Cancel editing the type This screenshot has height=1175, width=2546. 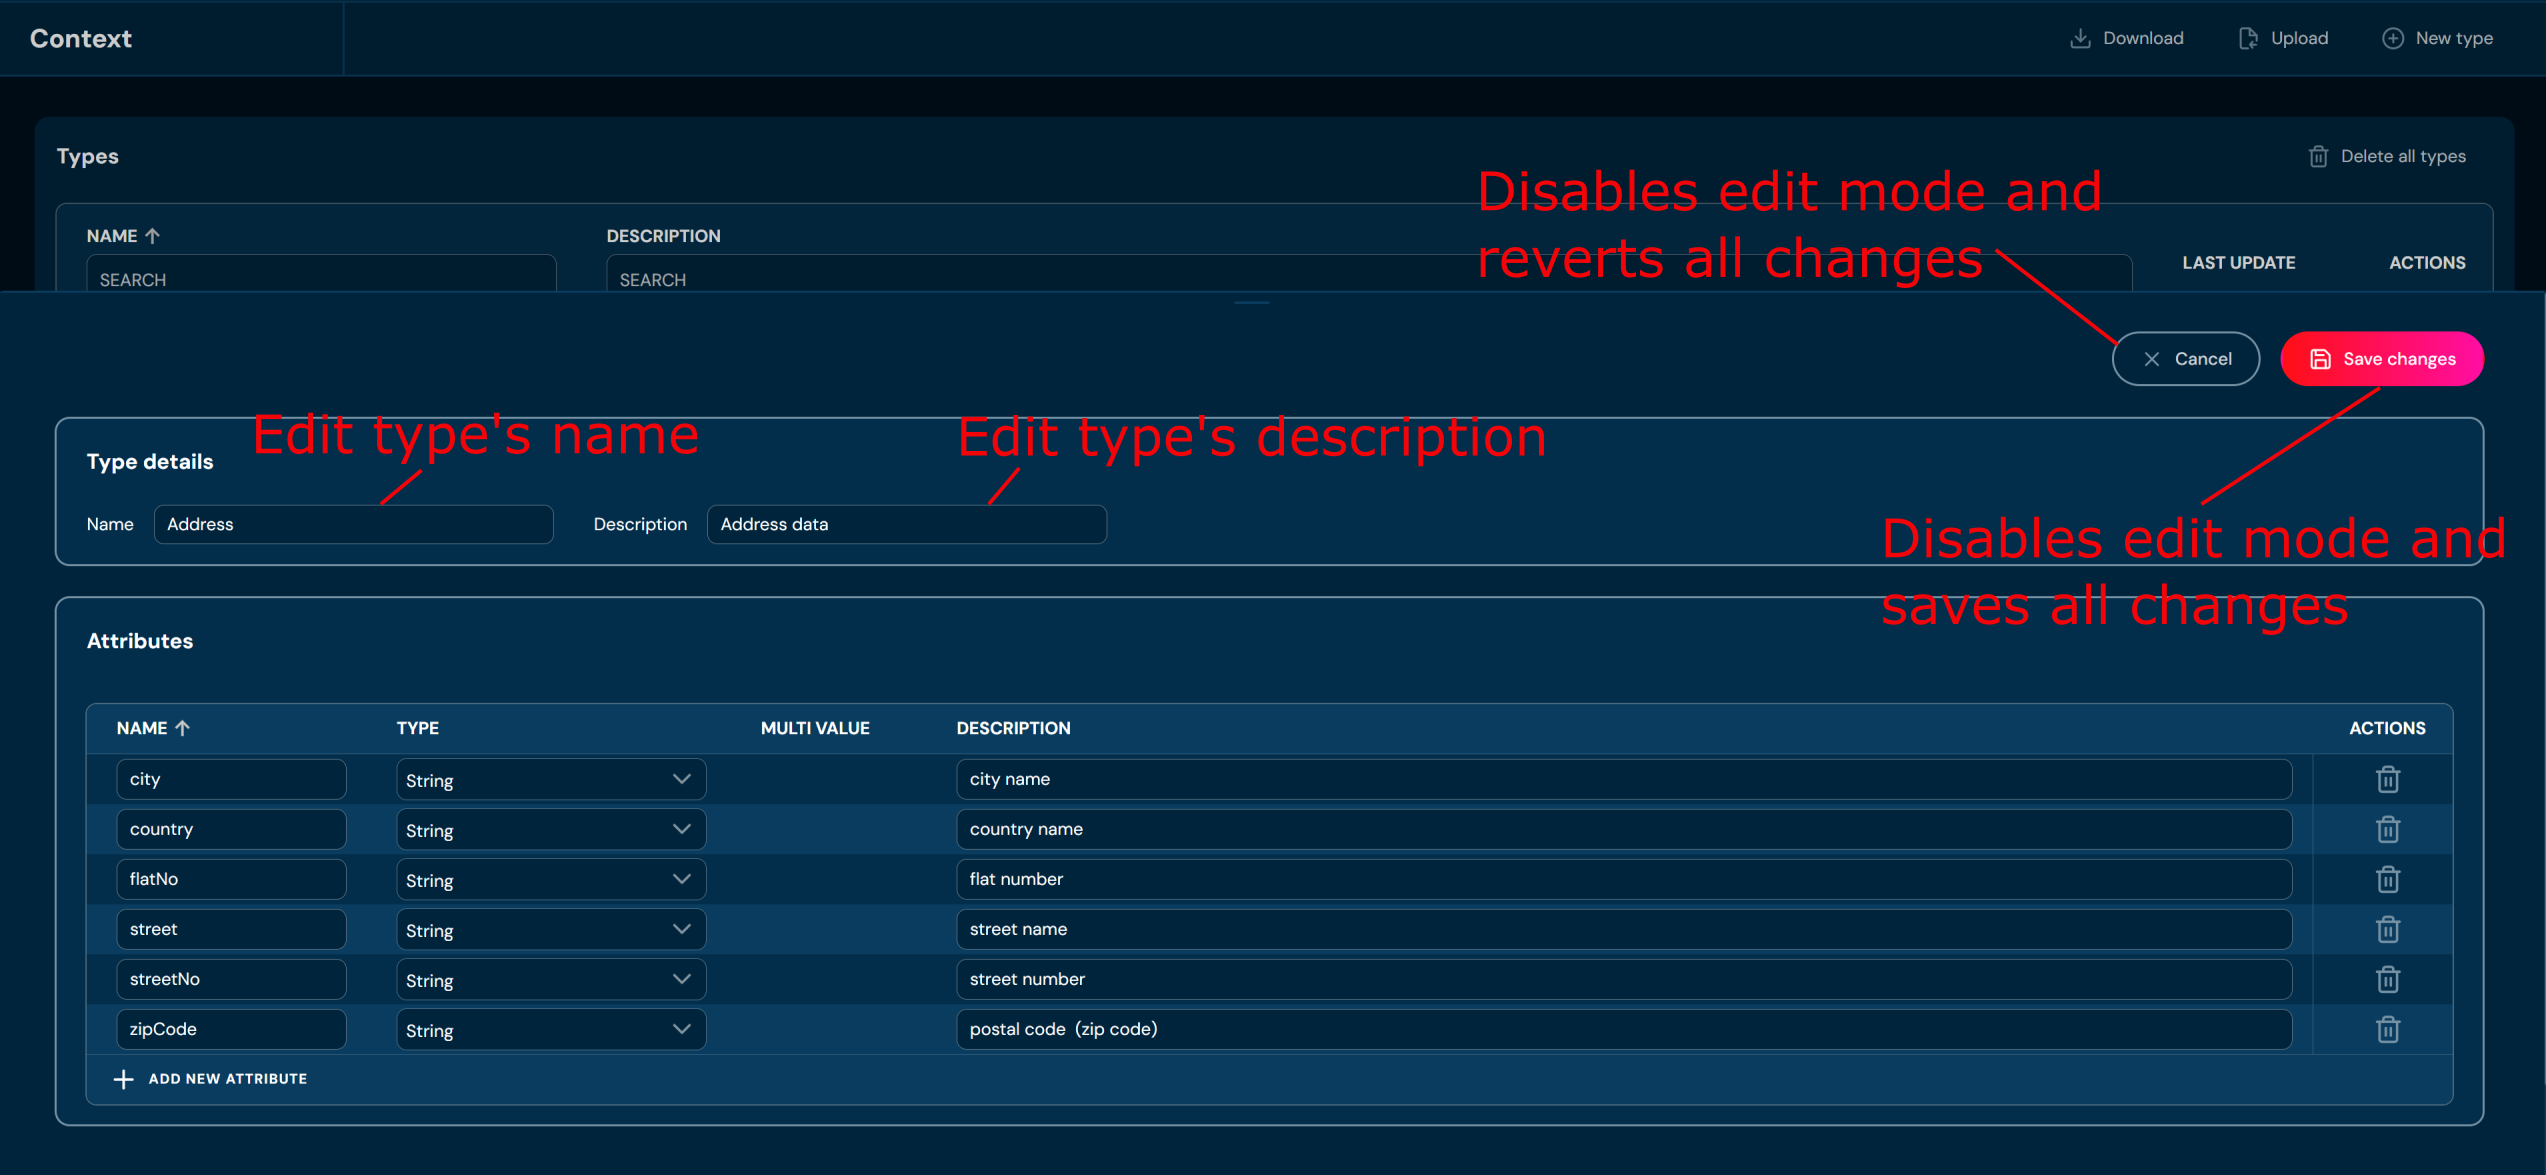tap(2185, 359)
